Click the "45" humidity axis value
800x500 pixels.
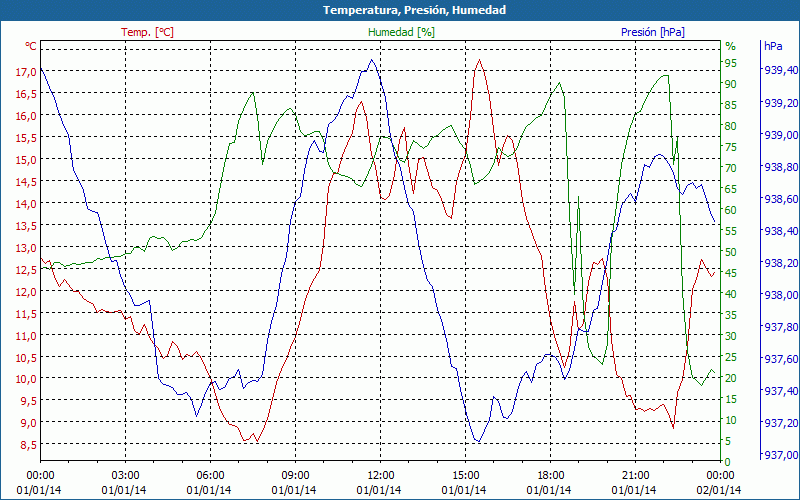tap(731, 273)
